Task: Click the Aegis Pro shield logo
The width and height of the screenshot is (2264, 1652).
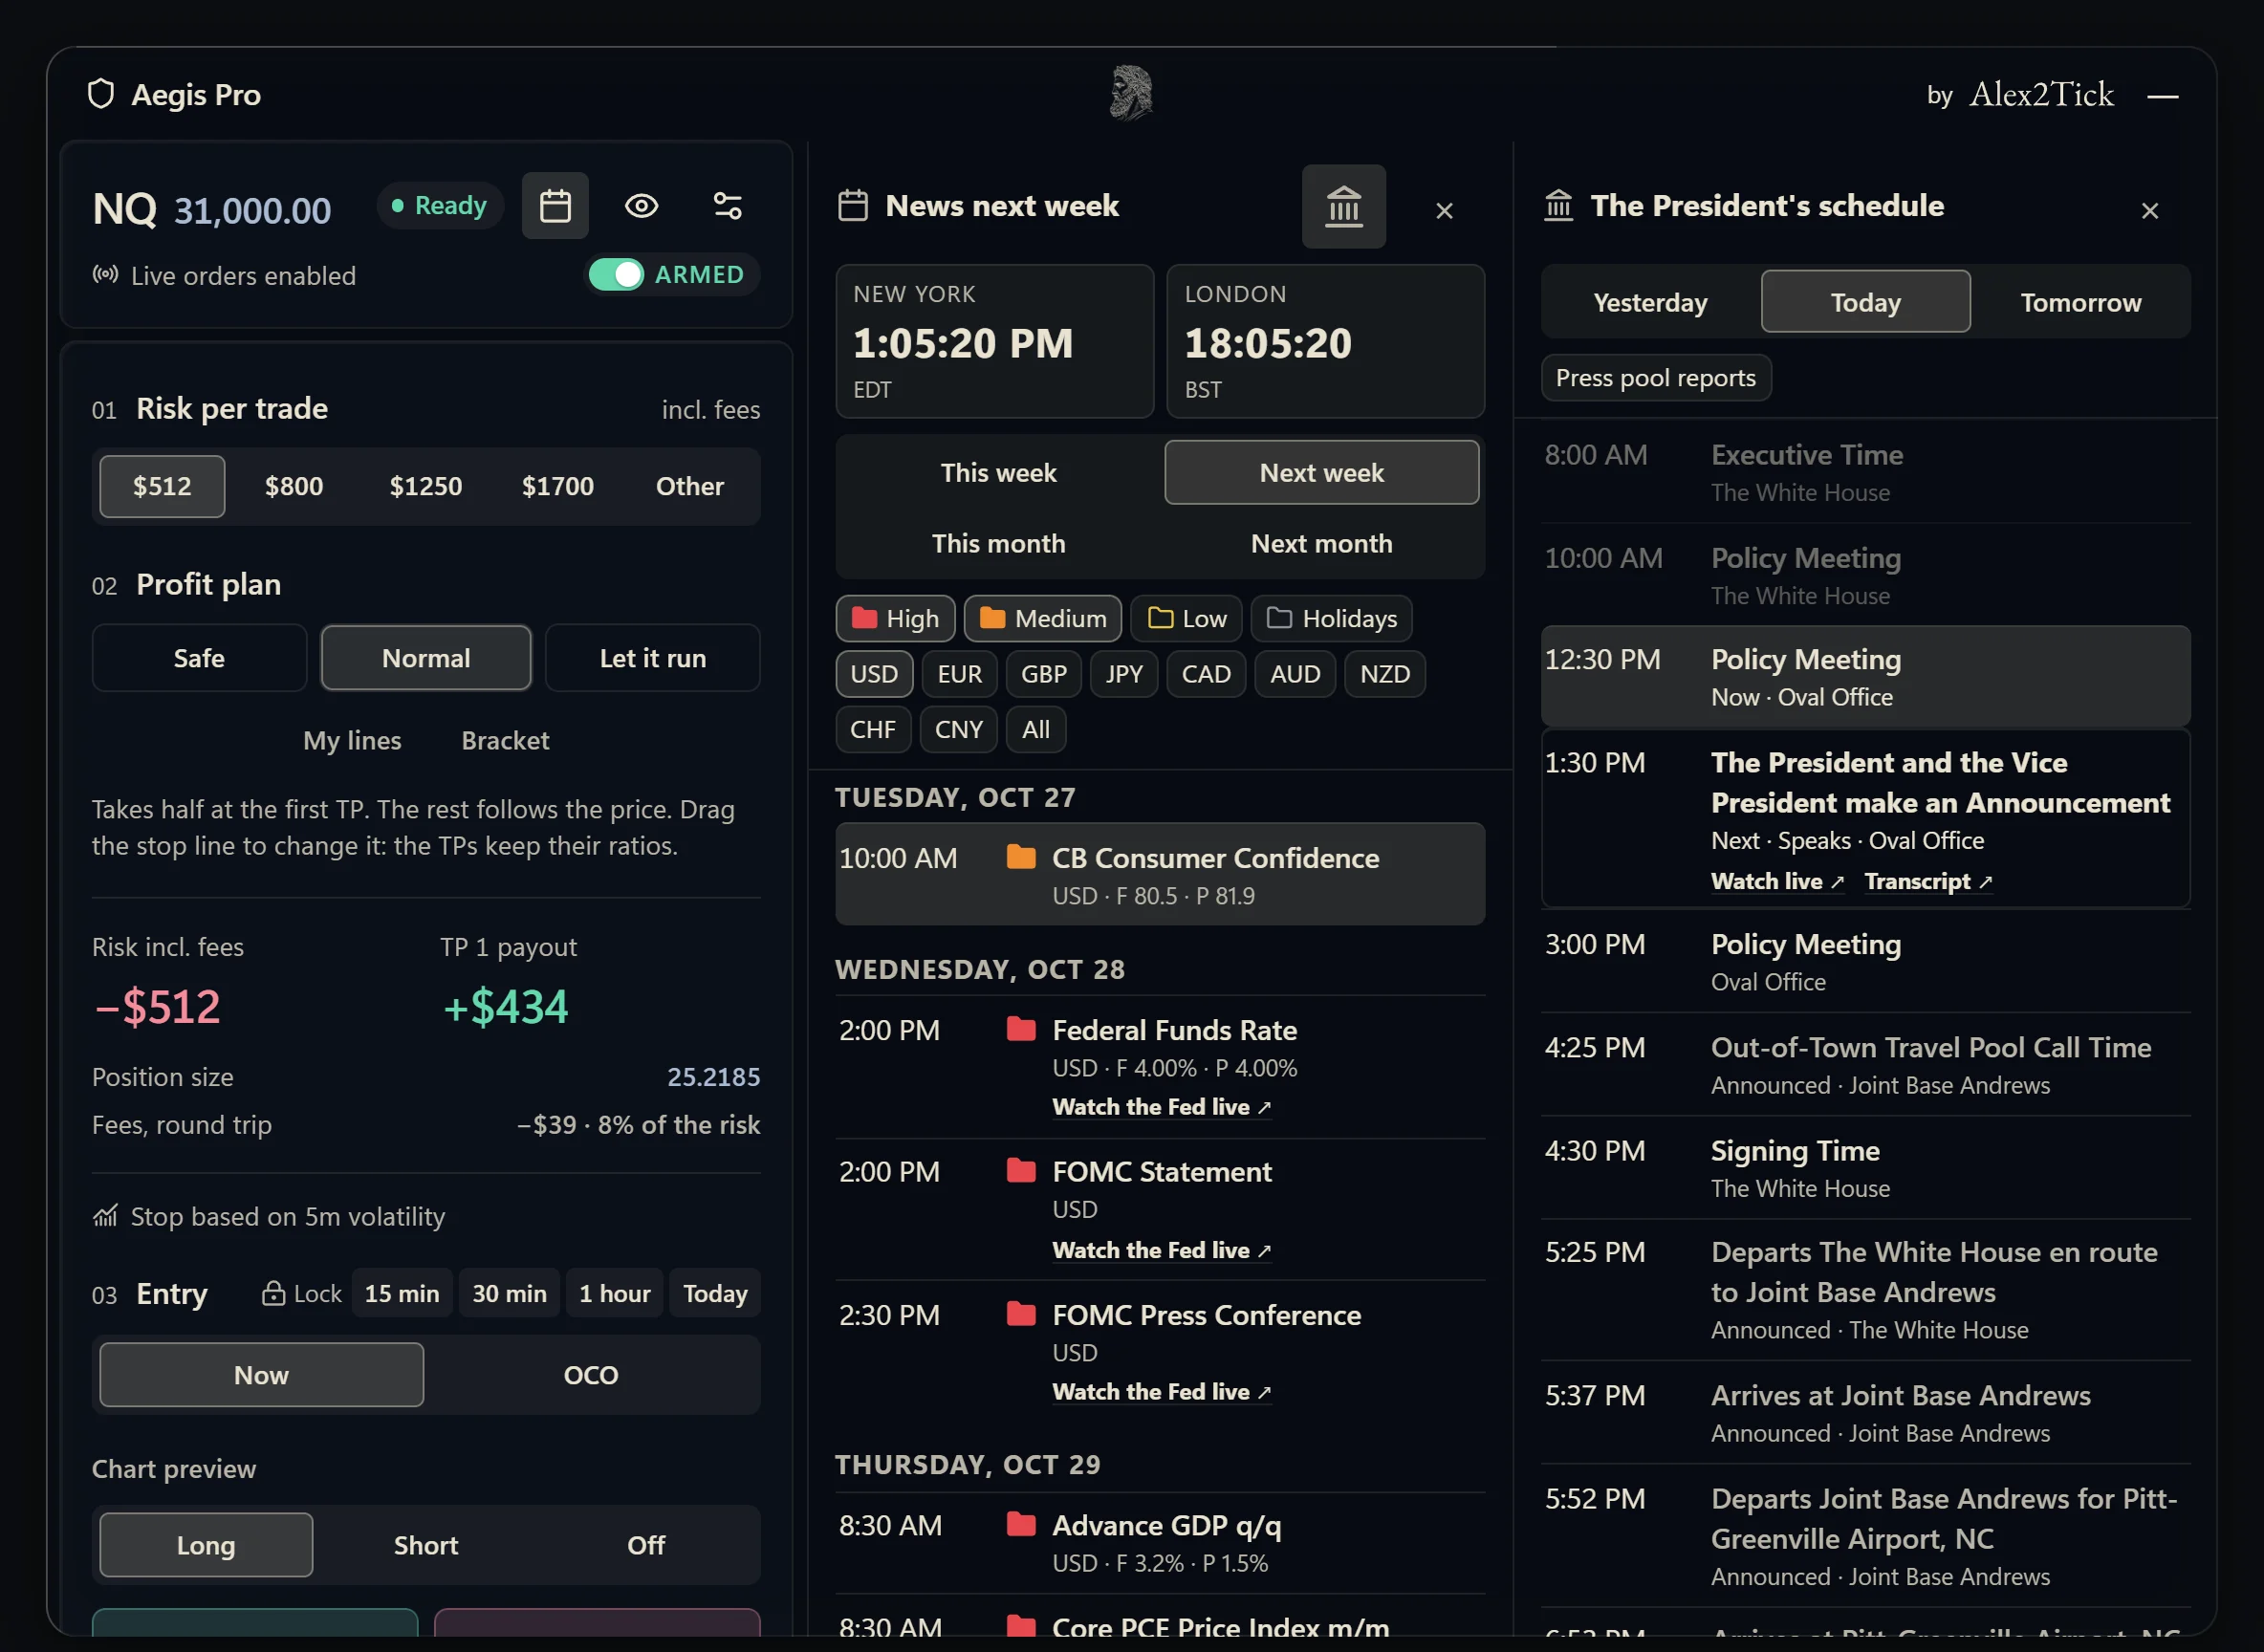Action: pos(101,94)
